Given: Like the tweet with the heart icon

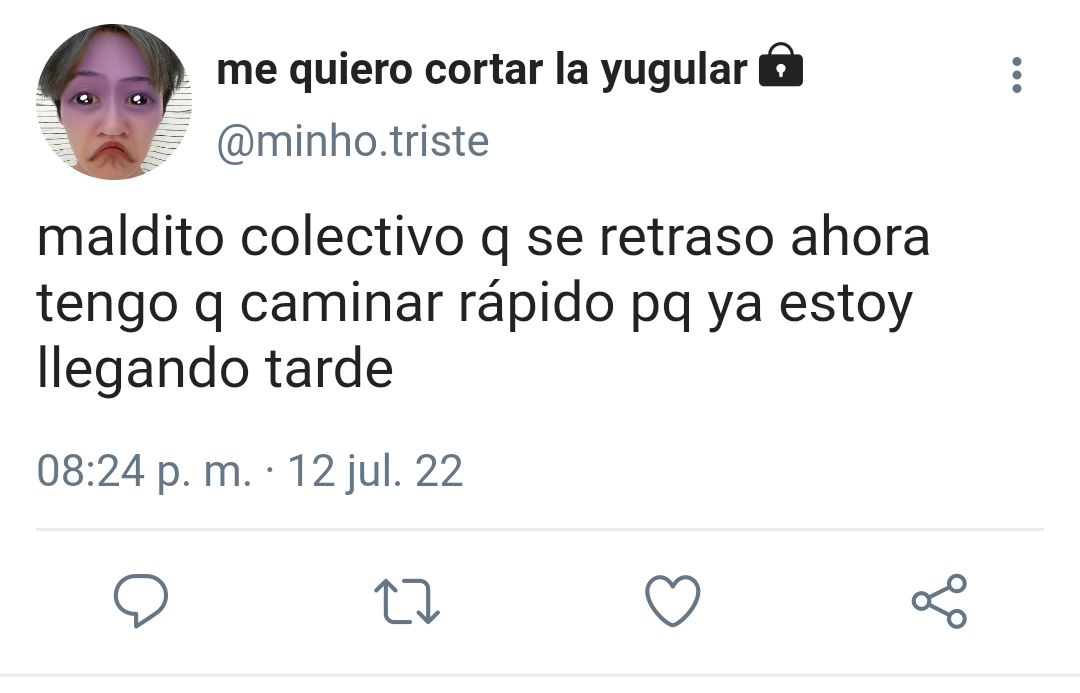Looking at the screenshot, I should 672,601.
